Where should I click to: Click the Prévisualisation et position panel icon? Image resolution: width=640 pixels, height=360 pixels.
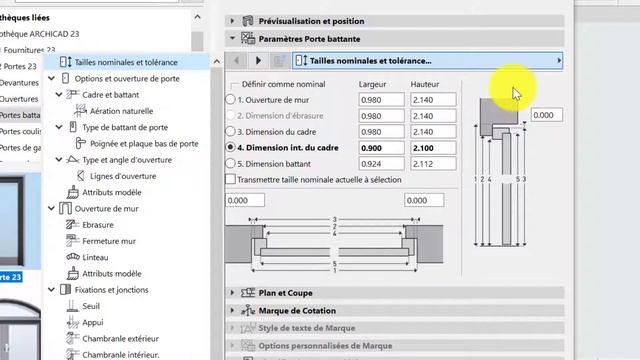click(x=248, y=21)
